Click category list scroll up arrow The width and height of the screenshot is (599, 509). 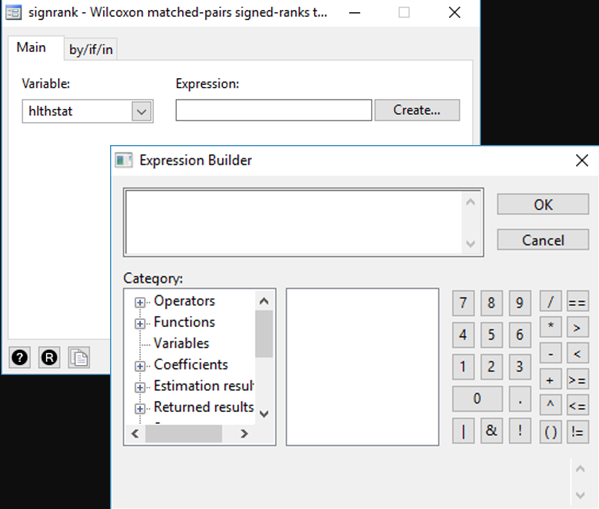(264, 301)
